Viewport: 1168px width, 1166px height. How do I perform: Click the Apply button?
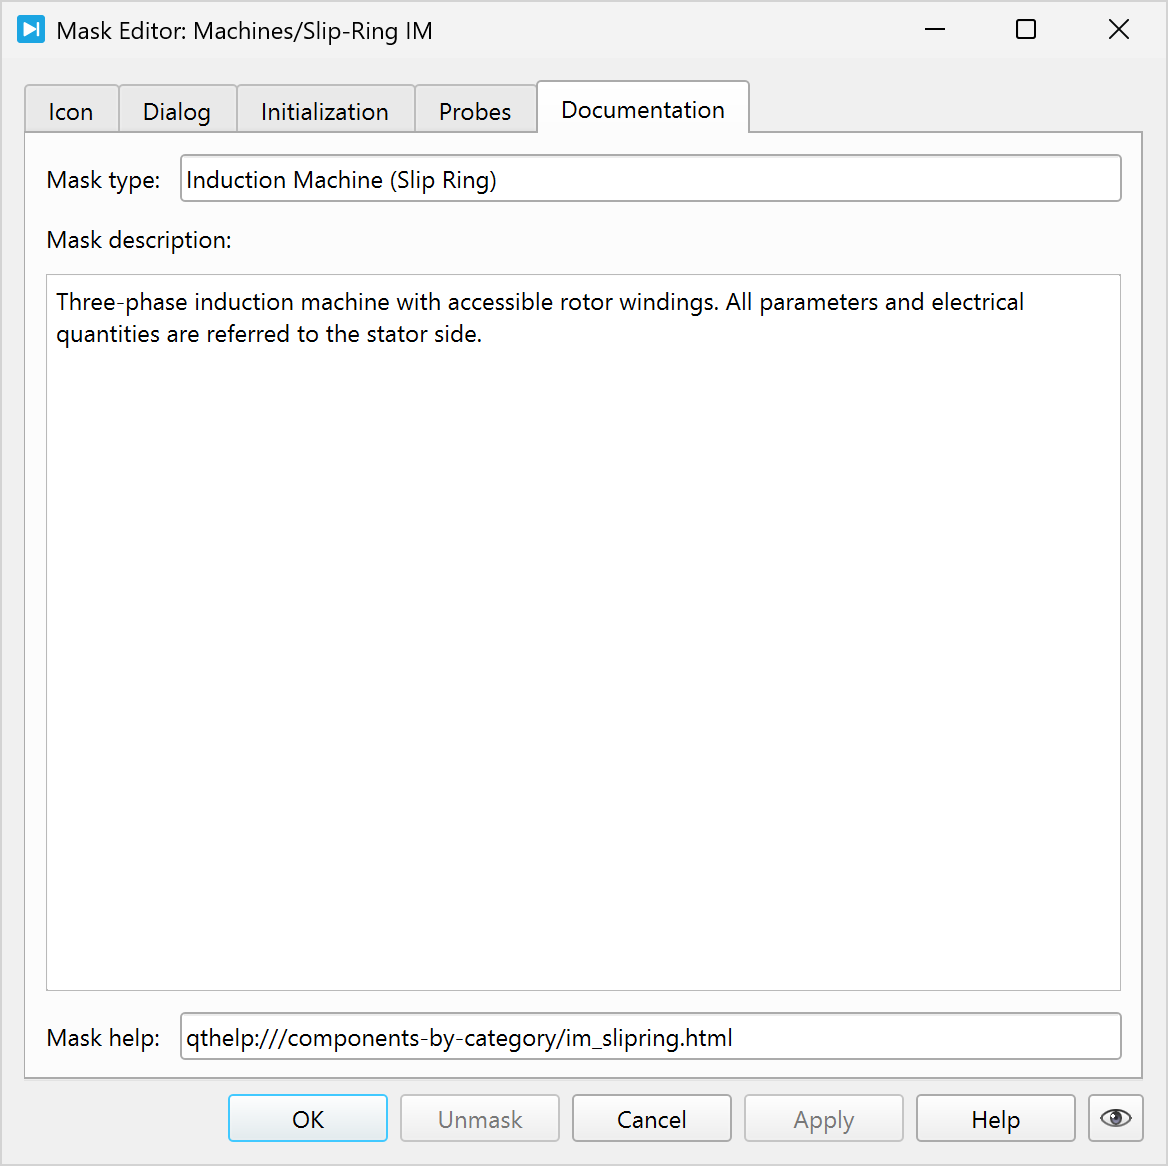(x=824, y=1119)
